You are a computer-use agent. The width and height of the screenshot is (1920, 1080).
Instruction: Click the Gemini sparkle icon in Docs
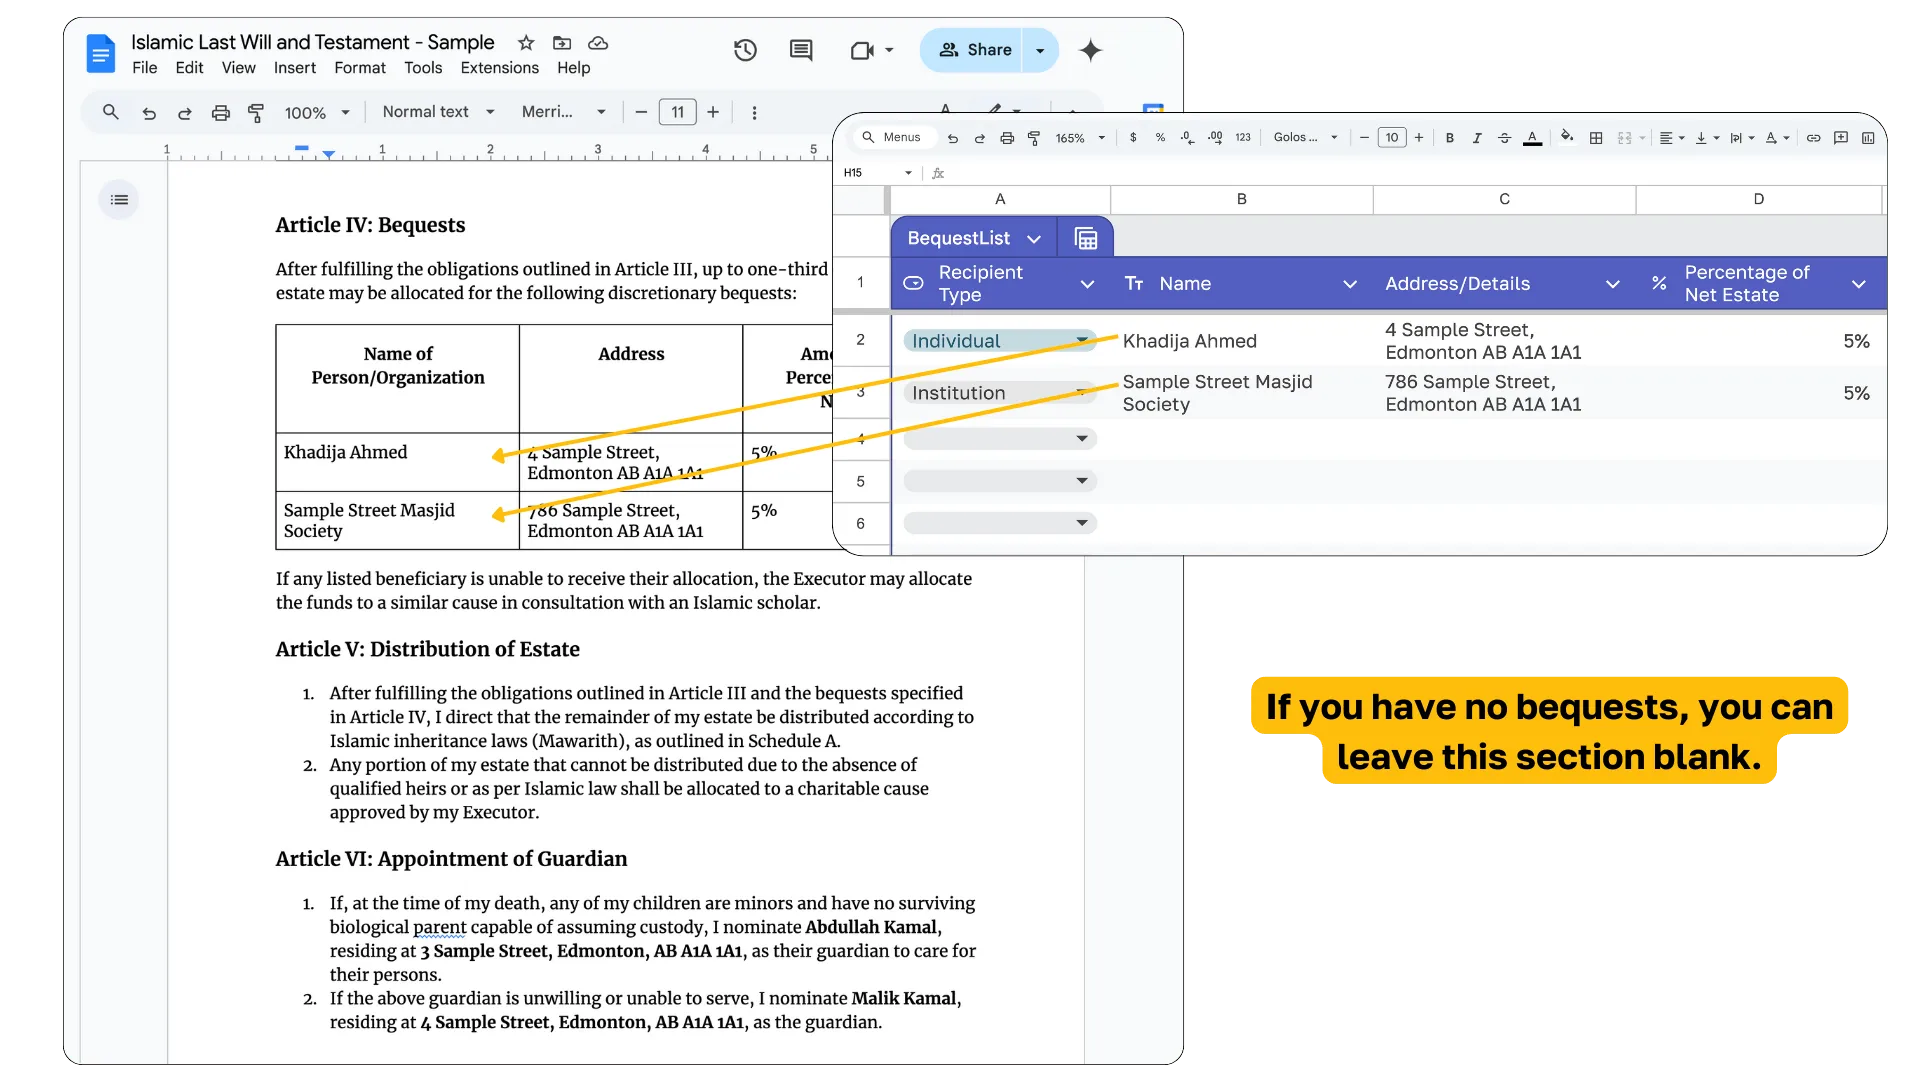1090,50
